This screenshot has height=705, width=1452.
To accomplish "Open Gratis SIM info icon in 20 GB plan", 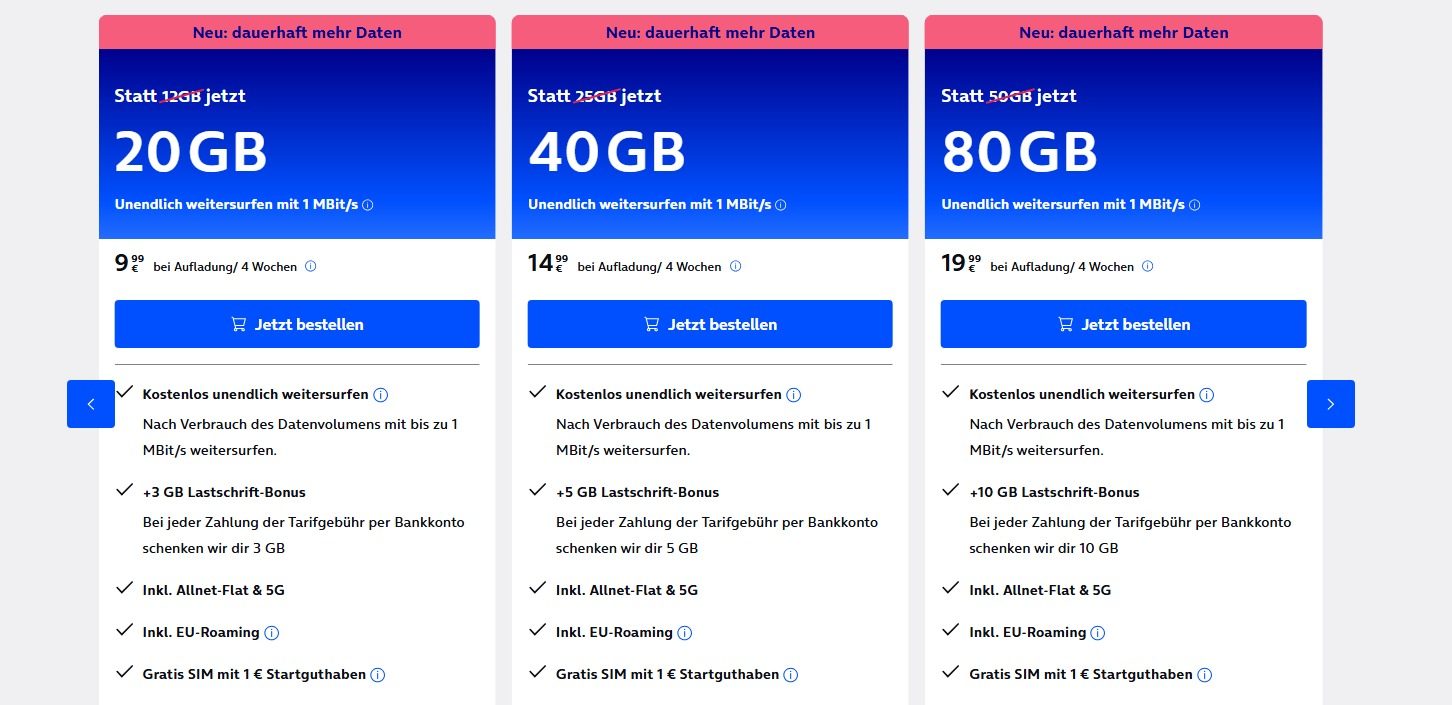I will [x=378, y=675].
